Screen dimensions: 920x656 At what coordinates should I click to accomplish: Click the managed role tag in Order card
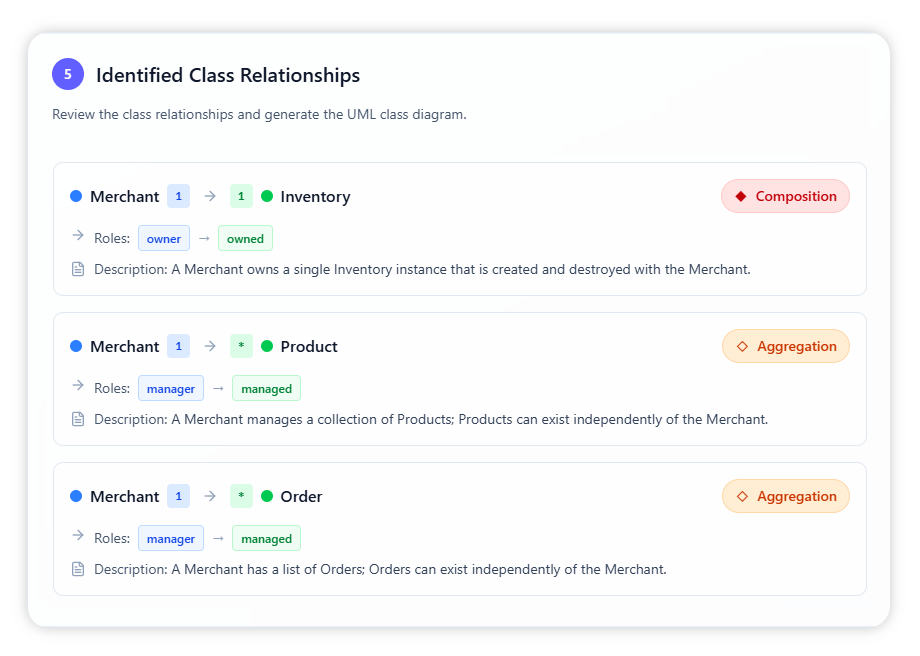pyautogui.click(x=266, y=539)
